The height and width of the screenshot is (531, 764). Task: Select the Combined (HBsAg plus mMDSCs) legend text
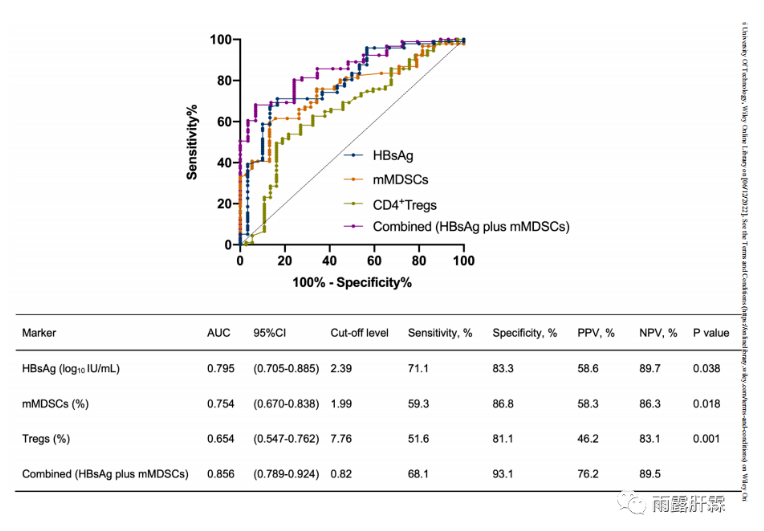coord(470,227)
